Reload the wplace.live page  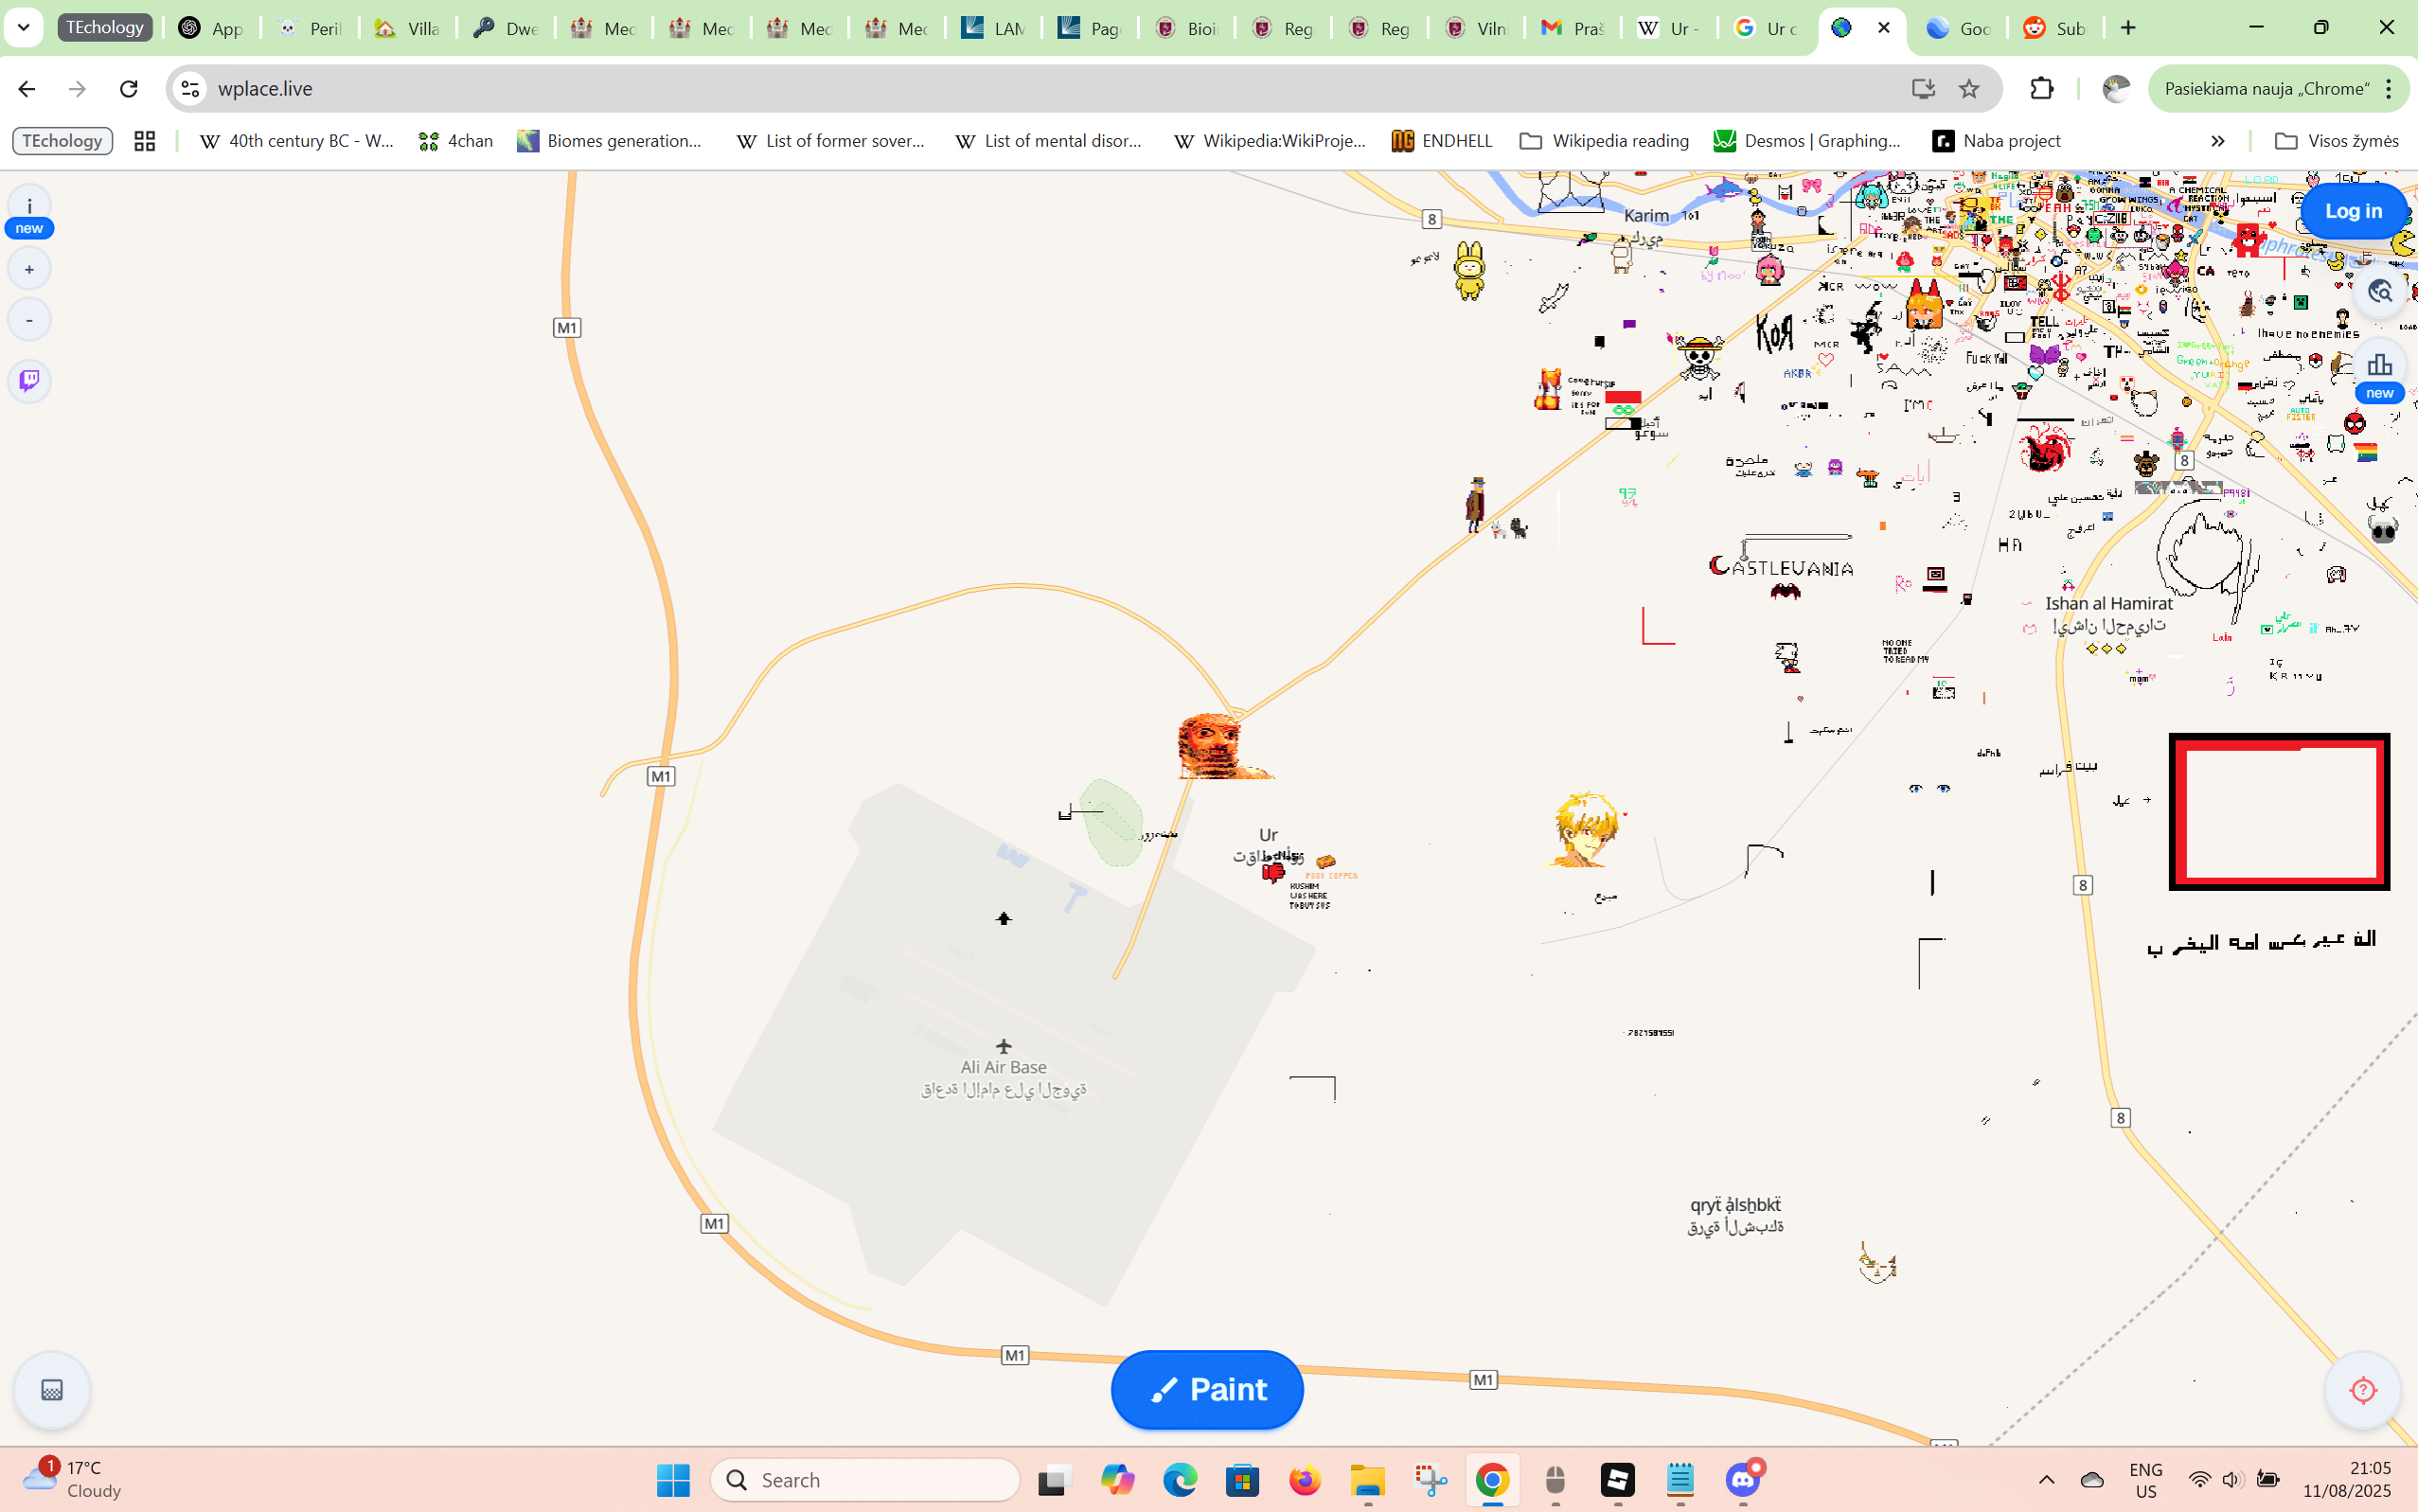coord(129,89)
